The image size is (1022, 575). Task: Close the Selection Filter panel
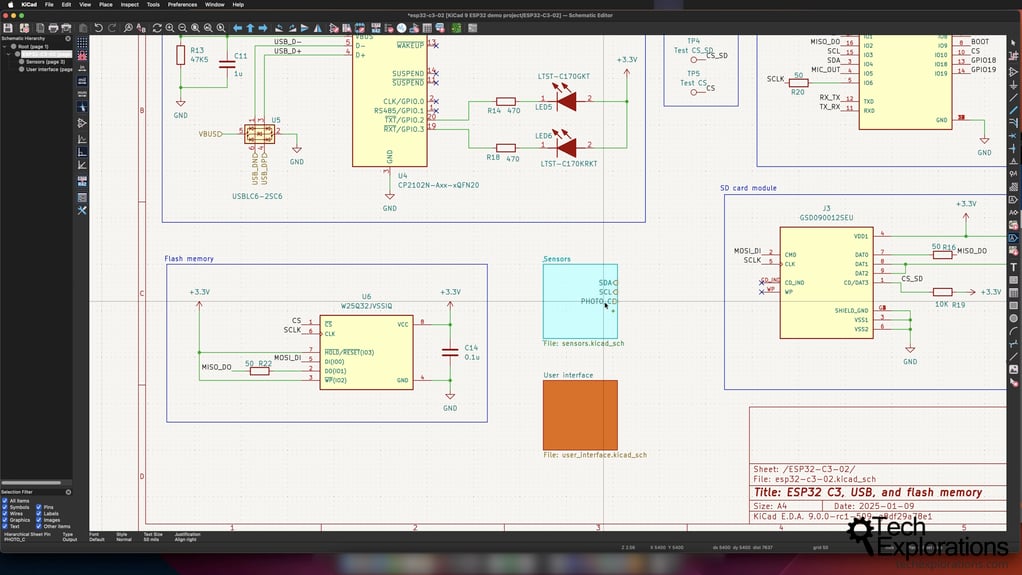pos(68,492)
